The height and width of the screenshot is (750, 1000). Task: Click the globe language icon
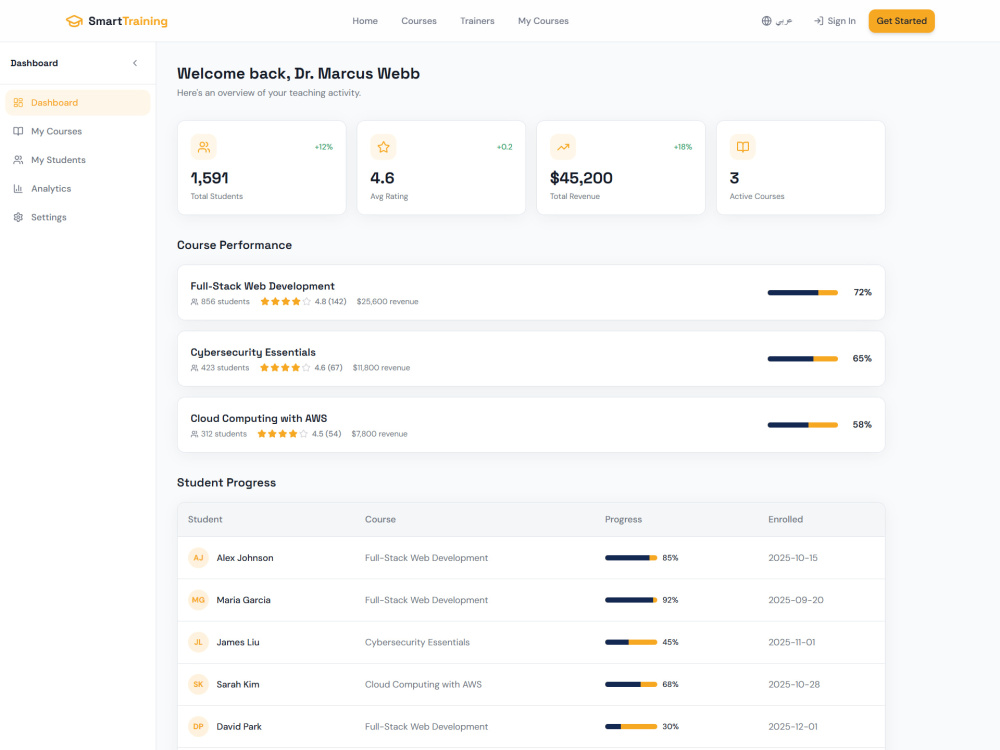coord(767,21)
